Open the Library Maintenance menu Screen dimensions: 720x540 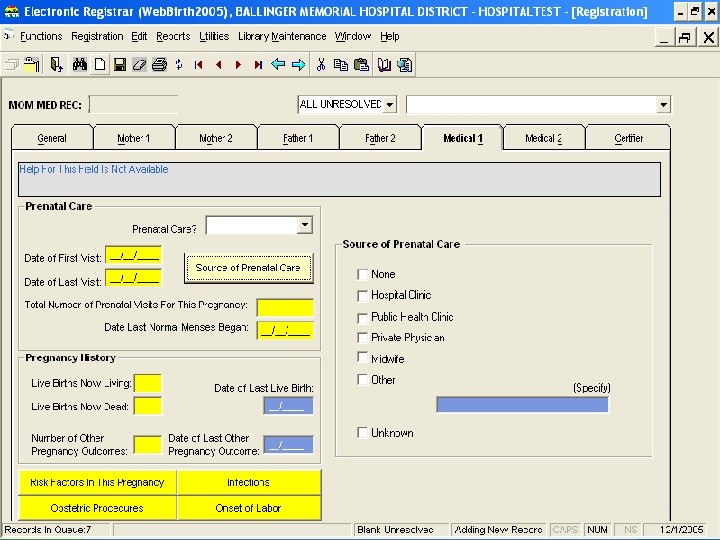click(281, 36)
